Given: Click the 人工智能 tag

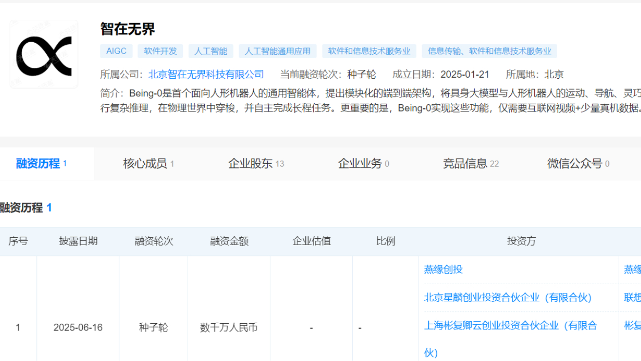Looking at the screenshot, I should click(x=211, y=51).
